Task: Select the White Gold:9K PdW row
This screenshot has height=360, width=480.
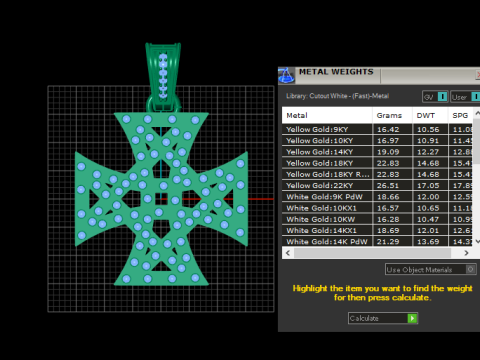Action: (x=377, y=197)
